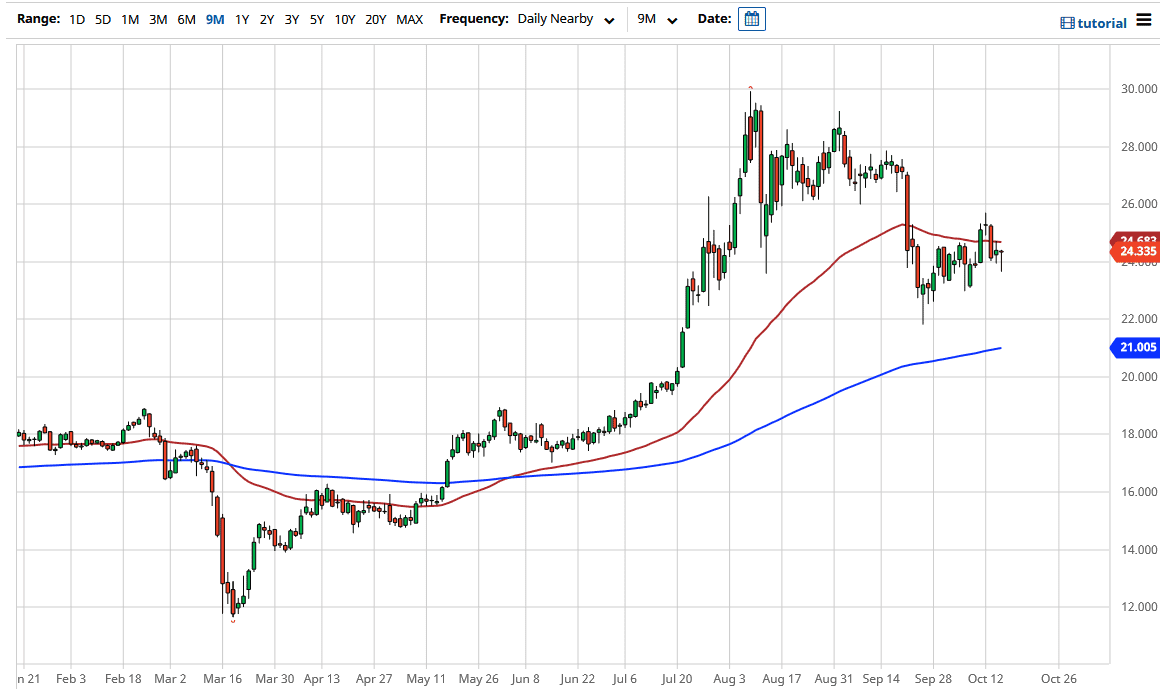
Task: Open the hamburger menu icon
Action: (1144, 21)
